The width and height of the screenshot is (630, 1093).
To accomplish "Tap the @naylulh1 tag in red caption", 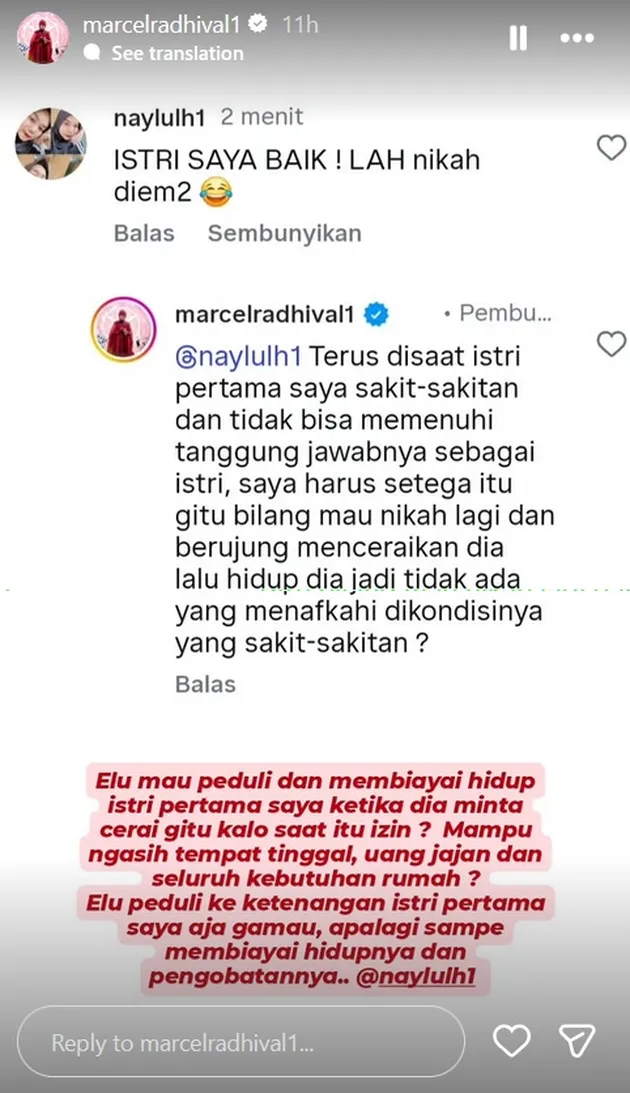I will [x=416, y=976].
